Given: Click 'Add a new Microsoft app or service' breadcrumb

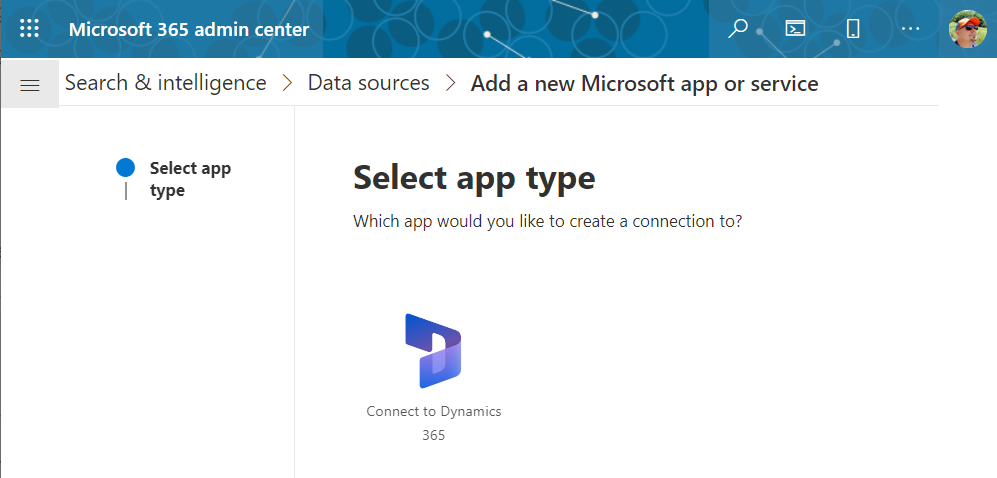Looking at the screenshot, I should pyautogui.click(x=644, y=83).
